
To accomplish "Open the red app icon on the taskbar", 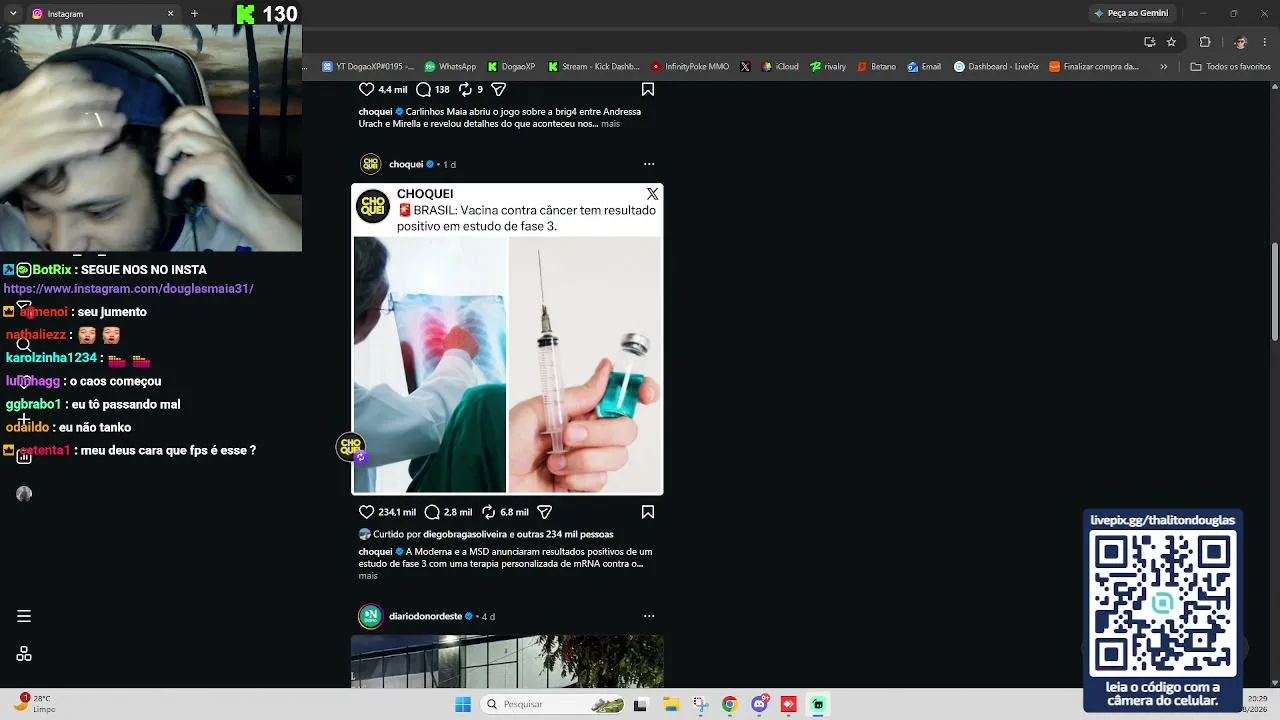I will (788, 704).
